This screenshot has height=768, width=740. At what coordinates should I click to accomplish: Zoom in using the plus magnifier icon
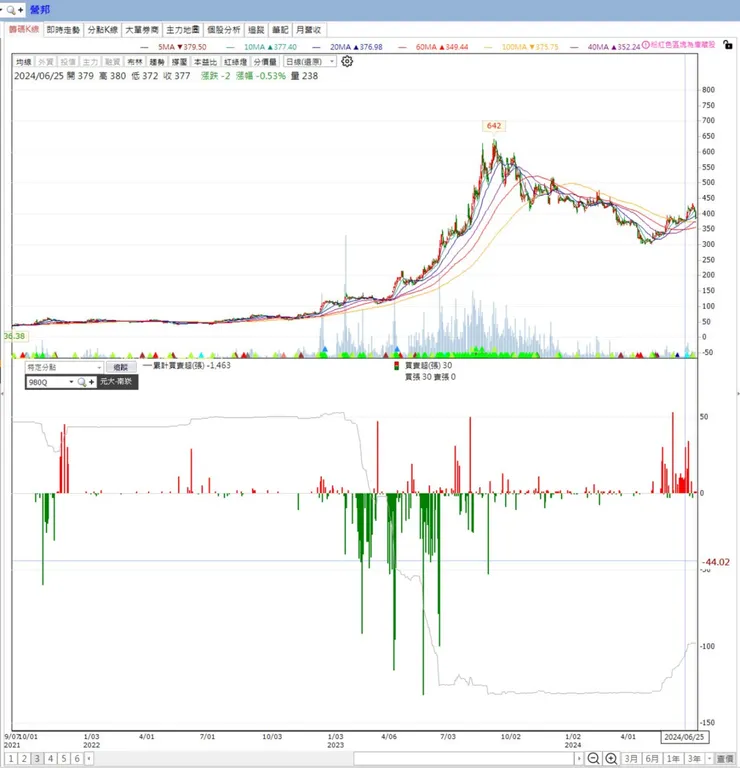pyautogui.click(x=611, y=759)
